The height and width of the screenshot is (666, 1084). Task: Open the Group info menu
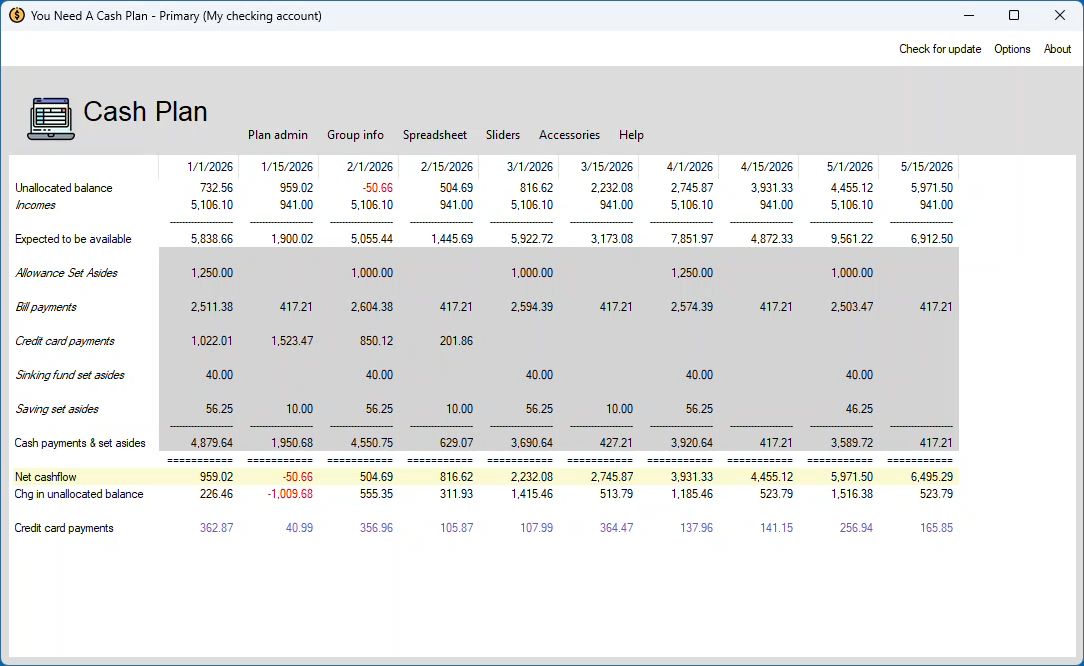pyautogui.click(x=355, y=135)
